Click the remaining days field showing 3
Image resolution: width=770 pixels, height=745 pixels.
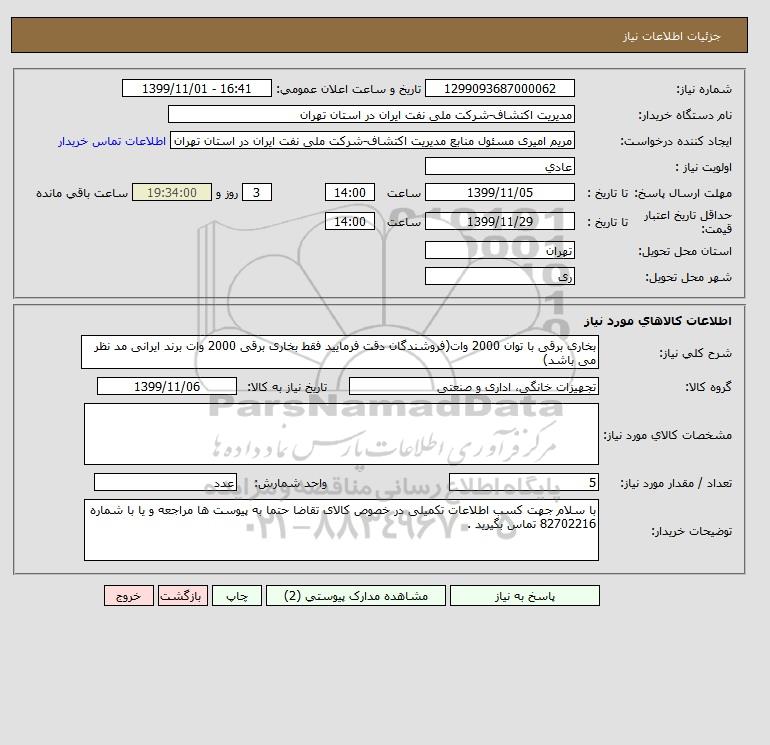(257, 193)
